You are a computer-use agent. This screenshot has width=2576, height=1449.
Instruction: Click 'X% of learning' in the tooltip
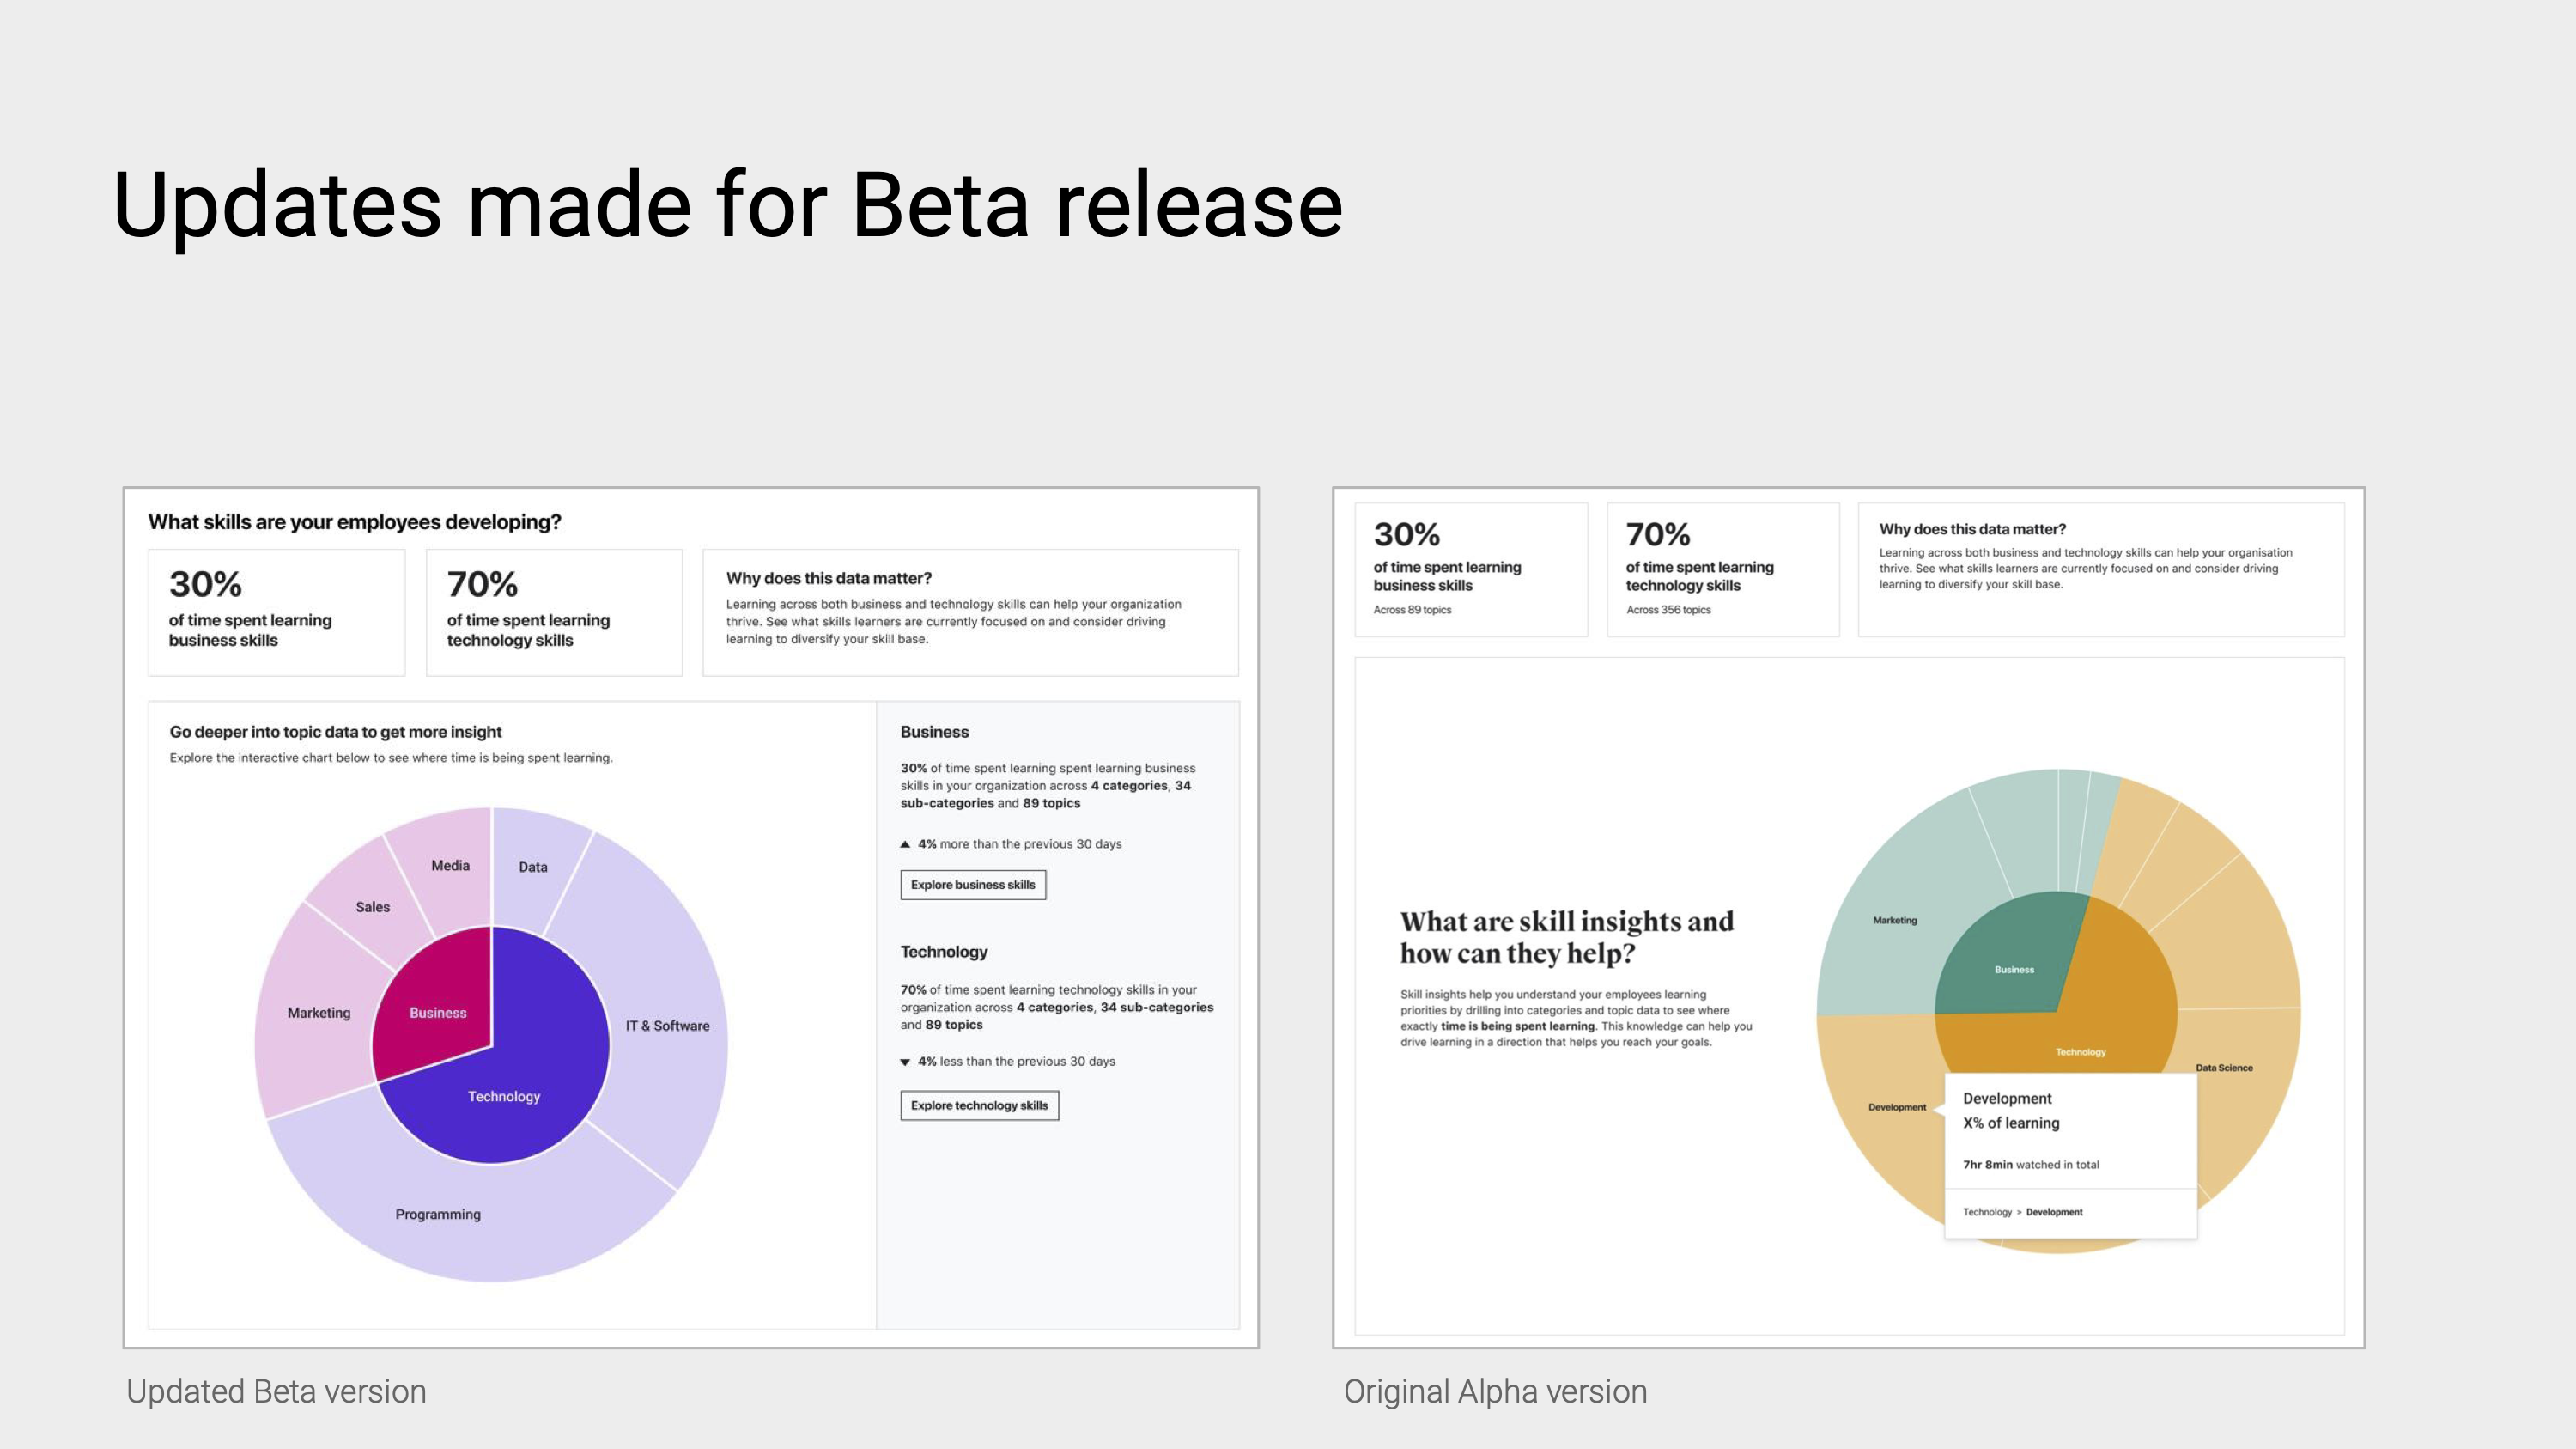coord(2011,1123)
